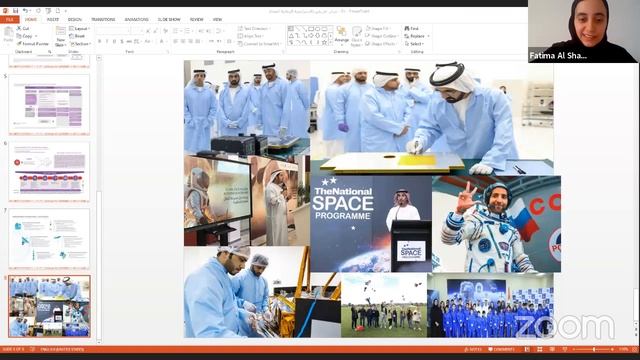Click Convert to SmartArt
This screenshot has height=360, width=640.
pos(260,44)
